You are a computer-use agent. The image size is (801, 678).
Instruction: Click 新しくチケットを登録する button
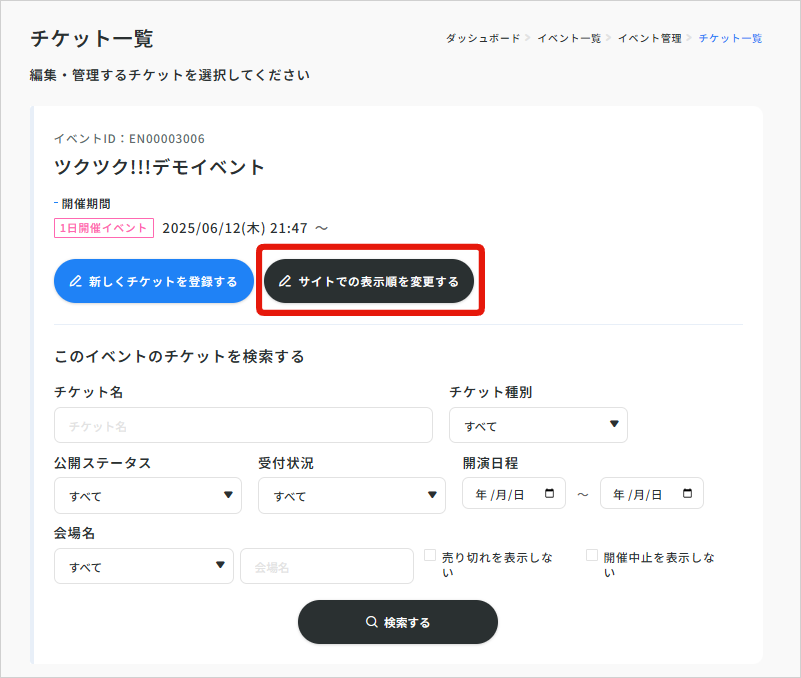(153, 282)
